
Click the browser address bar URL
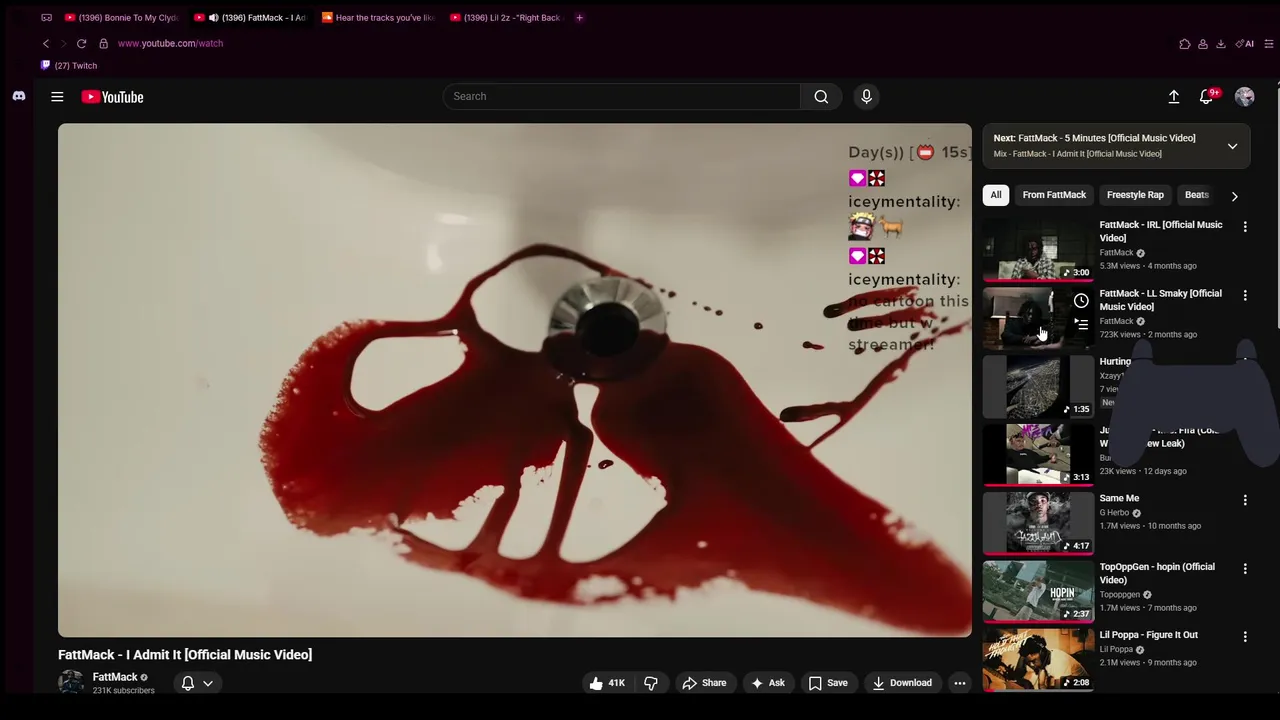click(x=170, y=43)
